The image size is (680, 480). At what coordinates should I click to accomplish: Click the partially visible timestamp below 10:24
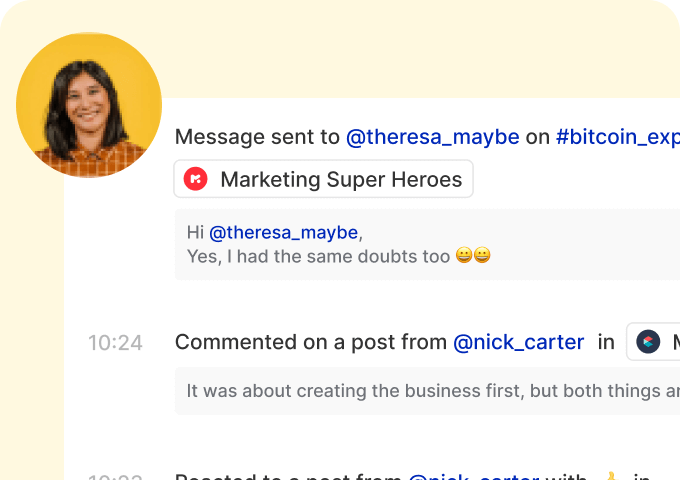pos(115,477)
